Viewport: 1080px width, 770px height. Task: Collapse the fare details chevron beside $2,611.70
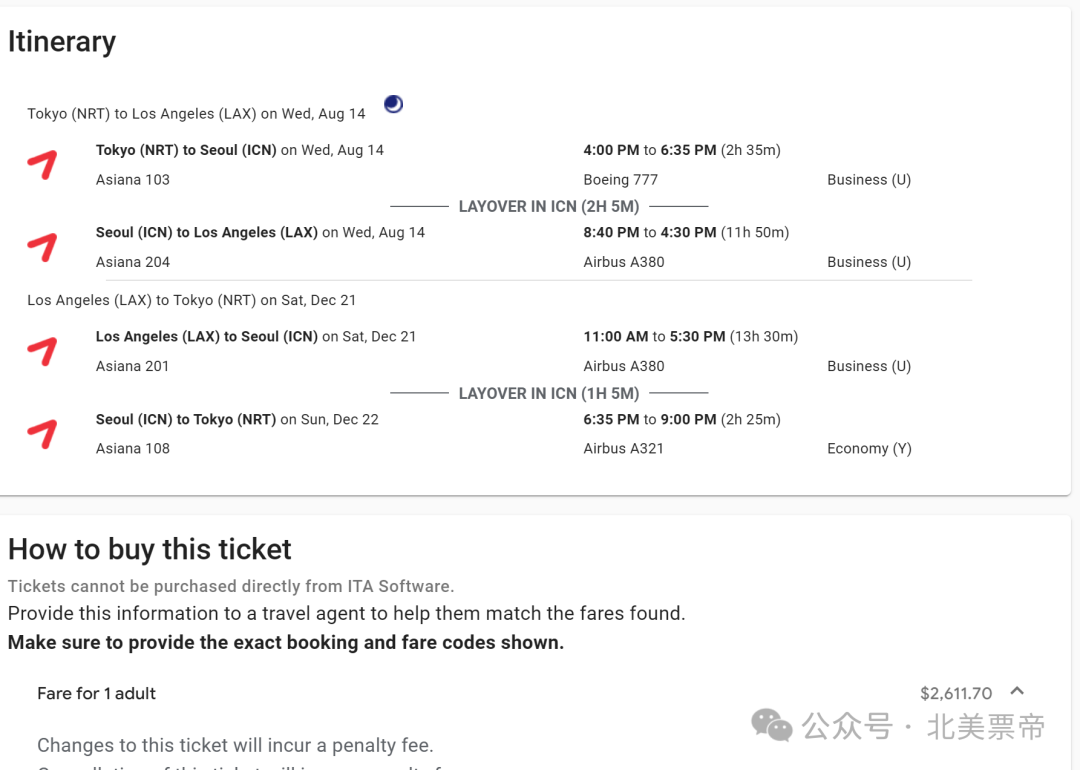tap(1017, 692)
